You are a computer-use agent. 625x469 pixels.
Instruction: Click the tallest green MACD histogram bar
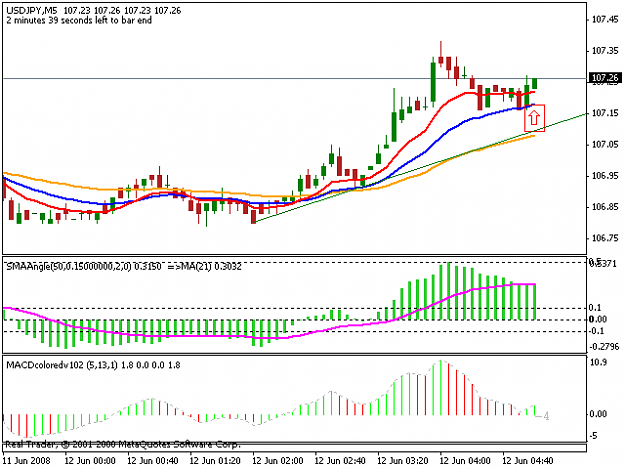tap(440, 388)
